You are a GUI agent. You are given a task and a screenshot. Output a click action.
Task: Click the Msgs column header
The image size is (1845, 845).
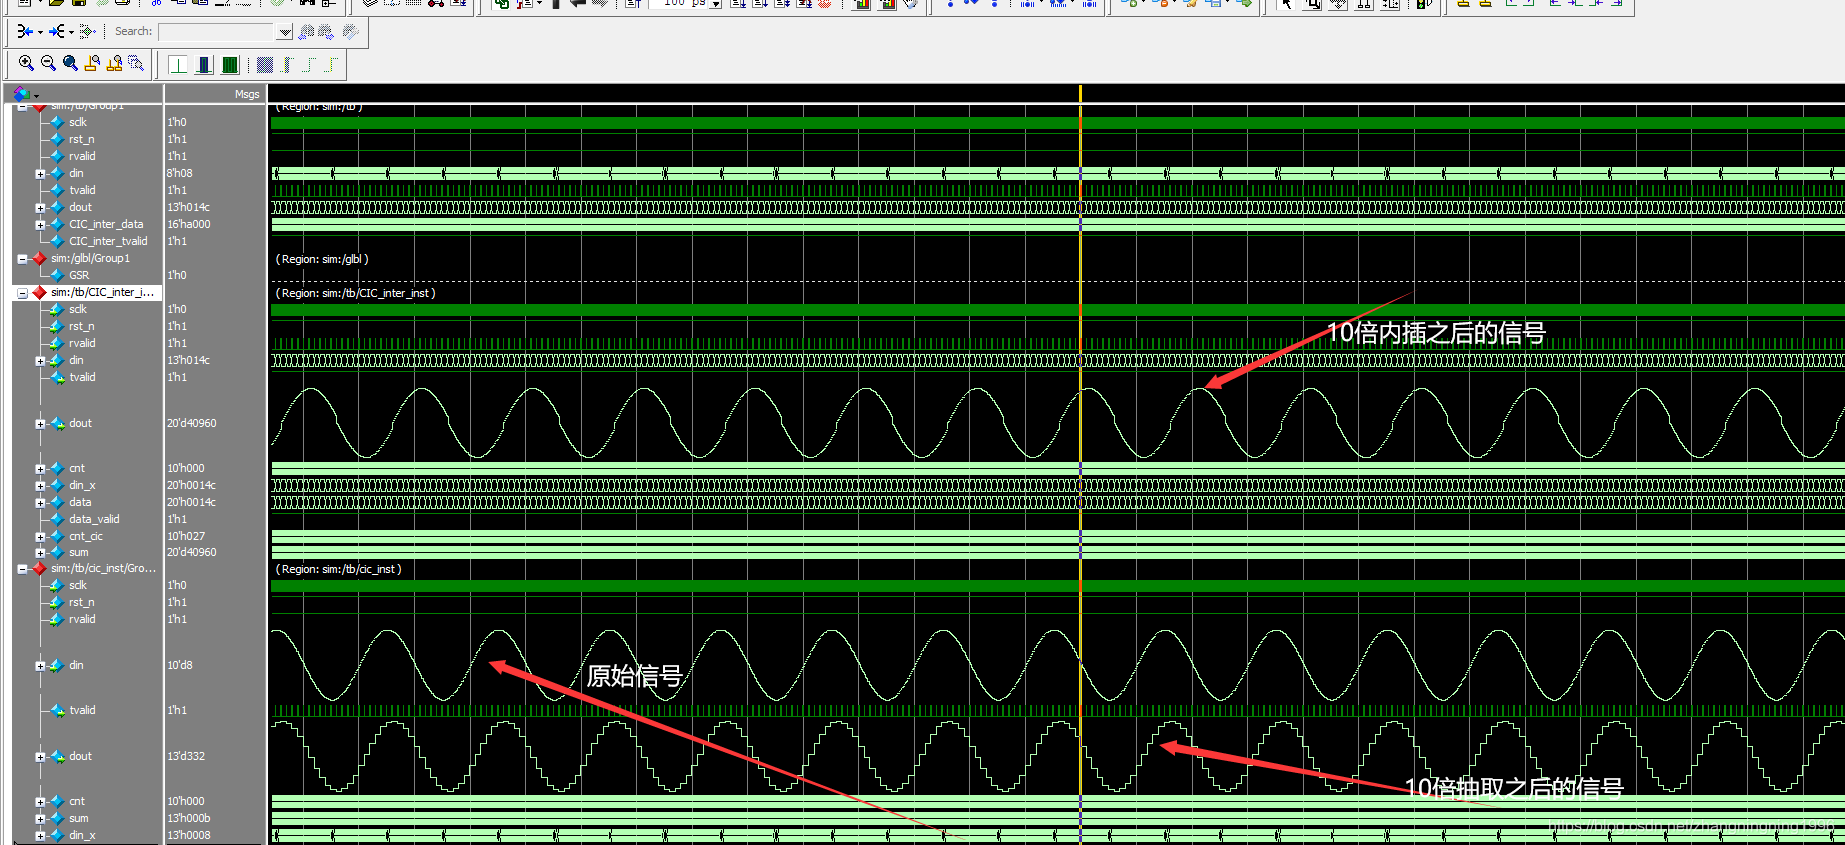247,94
